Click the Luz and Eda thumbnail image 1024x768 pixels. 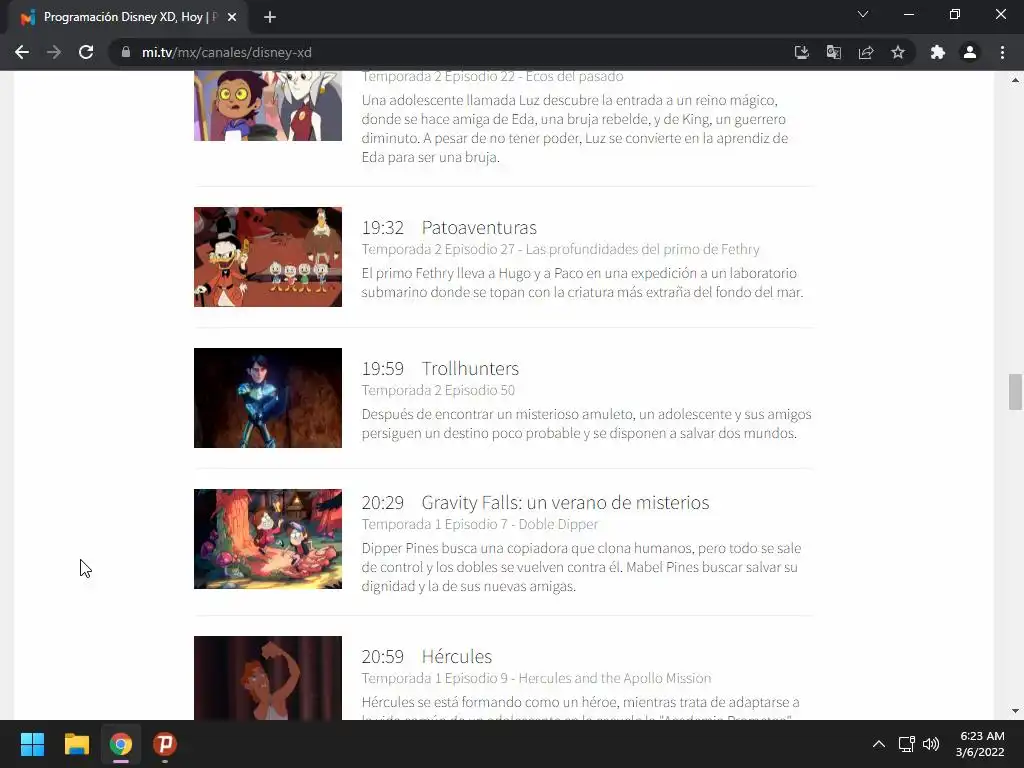268,106
